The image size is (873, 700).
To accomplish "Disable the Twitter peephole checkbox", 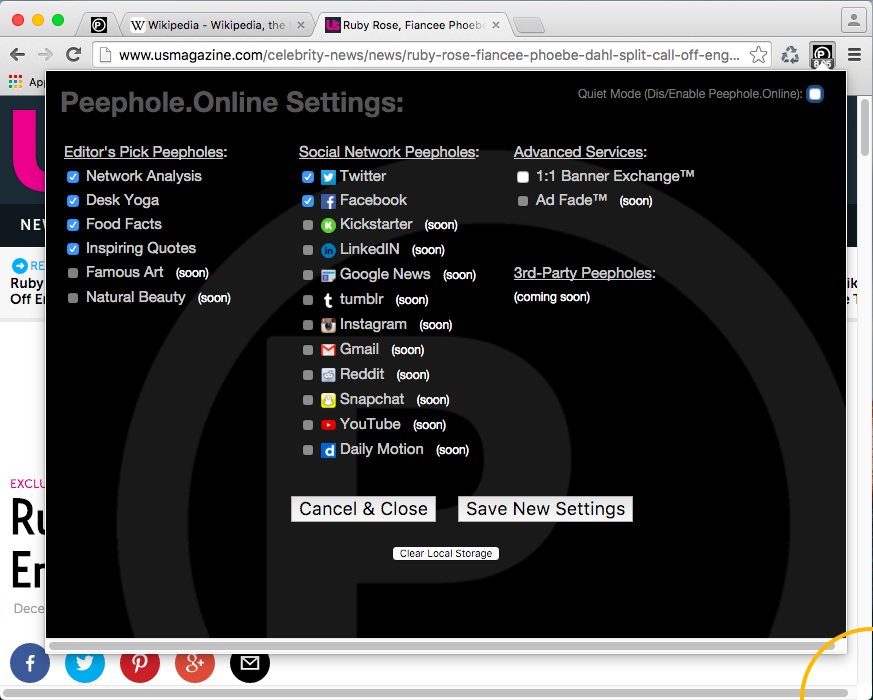I will [x=308, y=177].
